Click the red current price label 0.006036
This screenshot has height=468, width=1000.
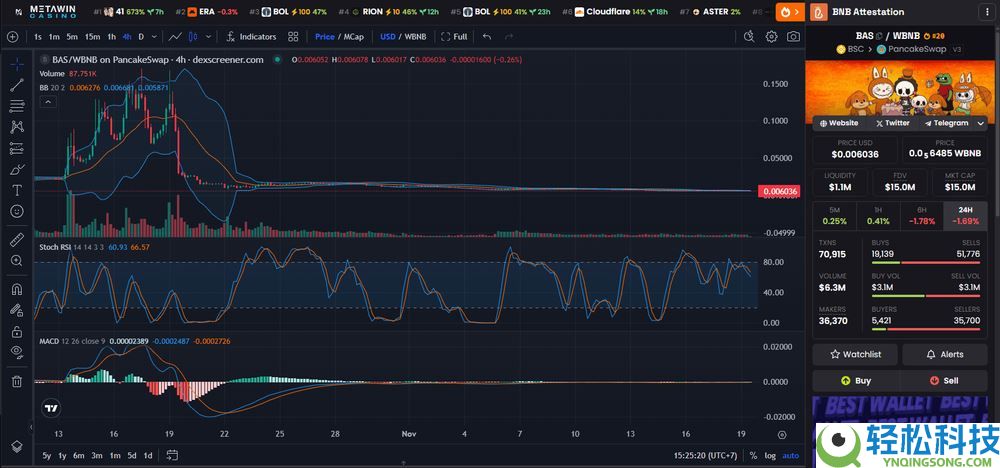[x=780, y=191]
